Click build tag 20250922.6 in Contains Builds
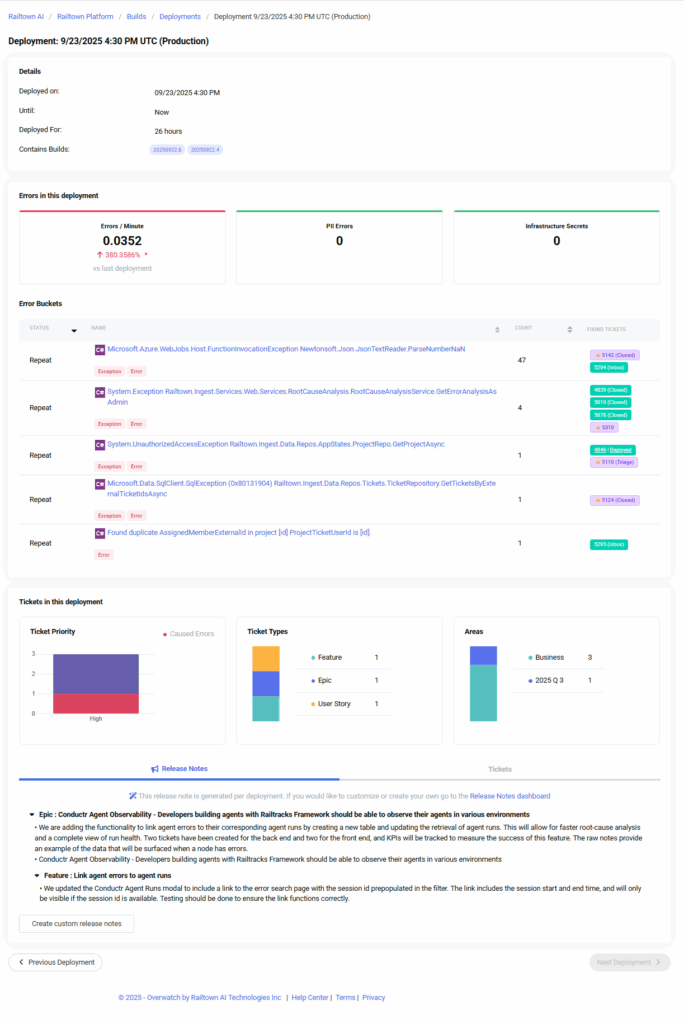Screen dimensions: 684x1024 166,149
